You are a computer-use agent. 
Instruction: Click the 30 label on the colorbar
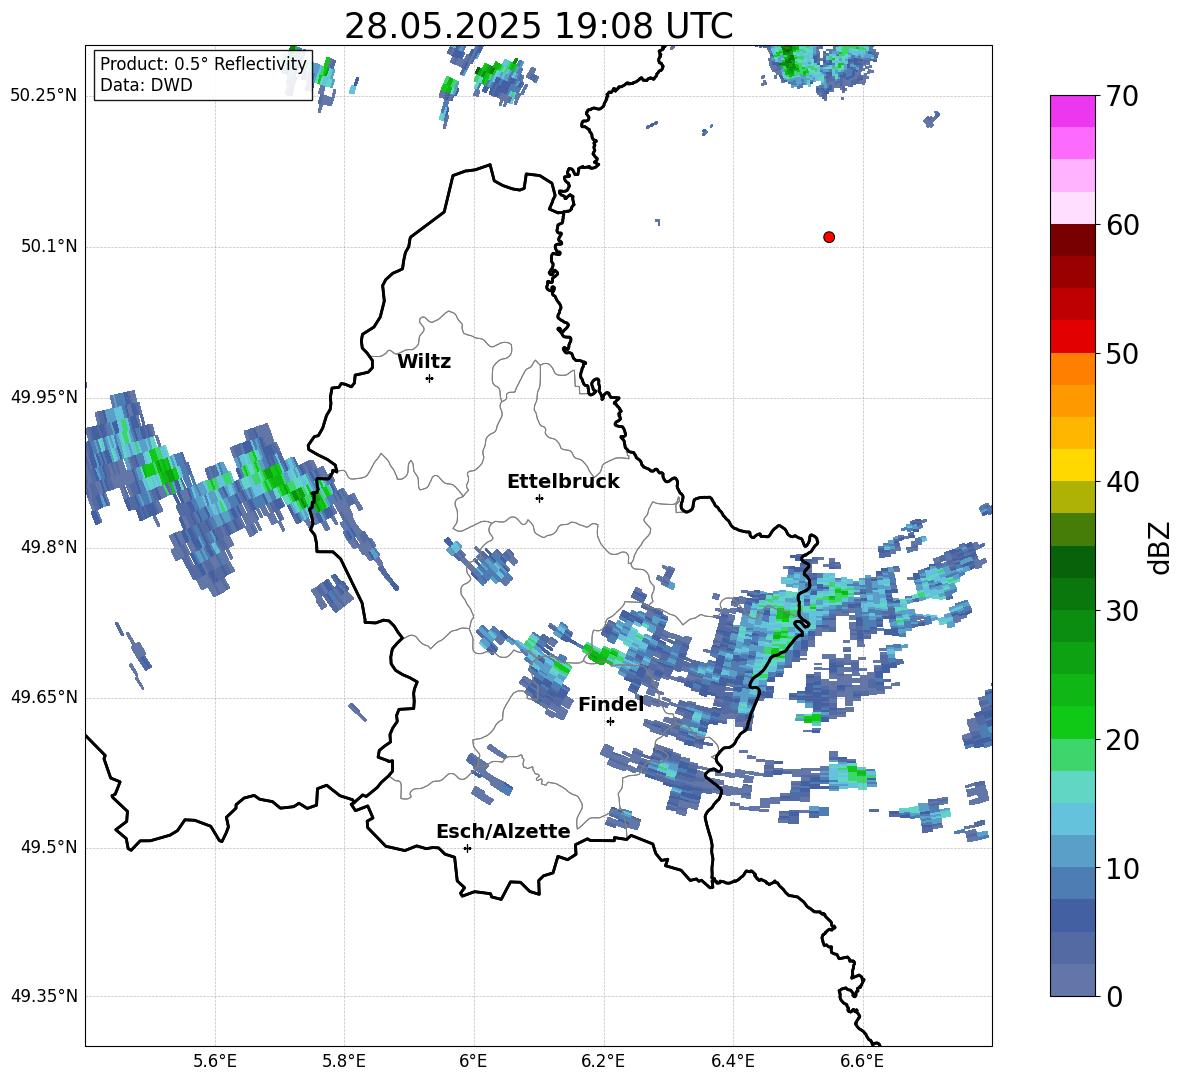pyautogui.click(x=1122, y=611)
